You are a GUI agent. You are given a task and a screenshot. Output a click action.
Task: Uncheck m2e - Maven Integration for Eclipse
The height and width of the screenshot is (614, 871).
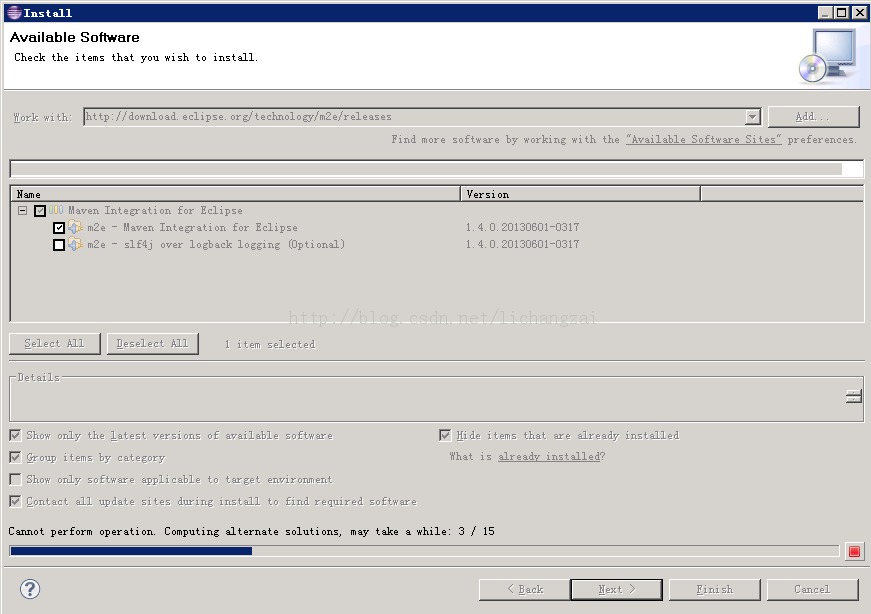(x=59, y=228)
